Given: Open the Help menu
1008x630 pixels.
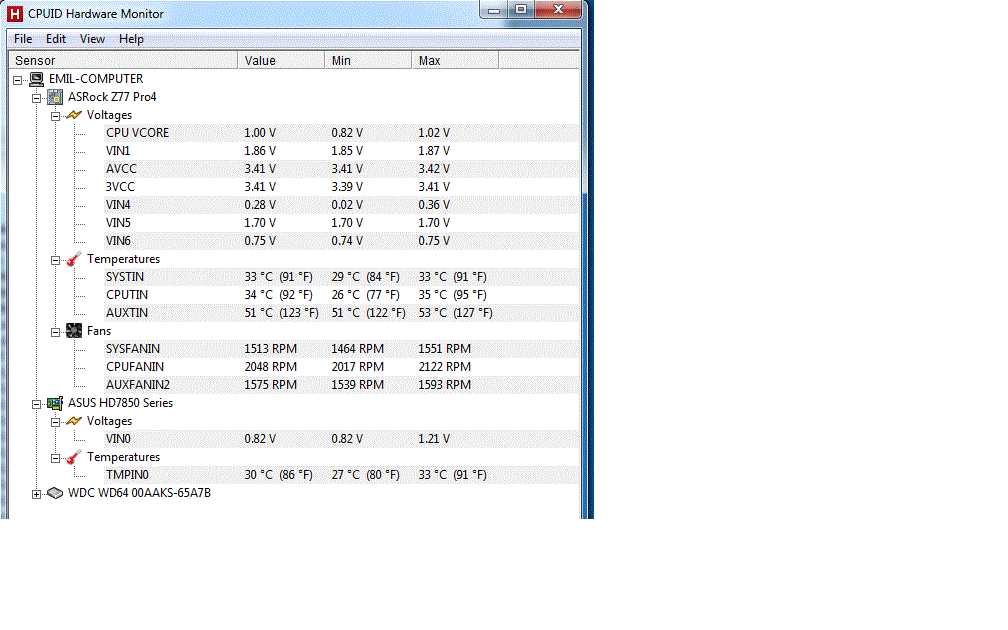Looking at the screenshot, I should pyautogui.click(x=131, y=39).
